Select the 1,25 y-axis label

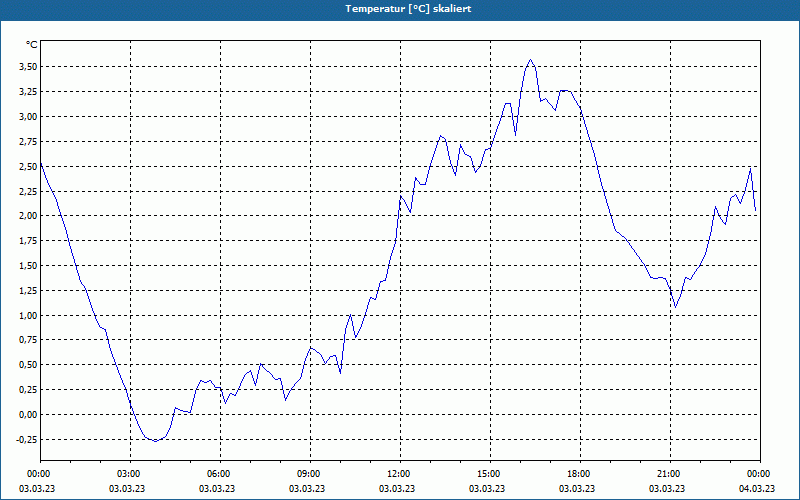pos(28,291)
